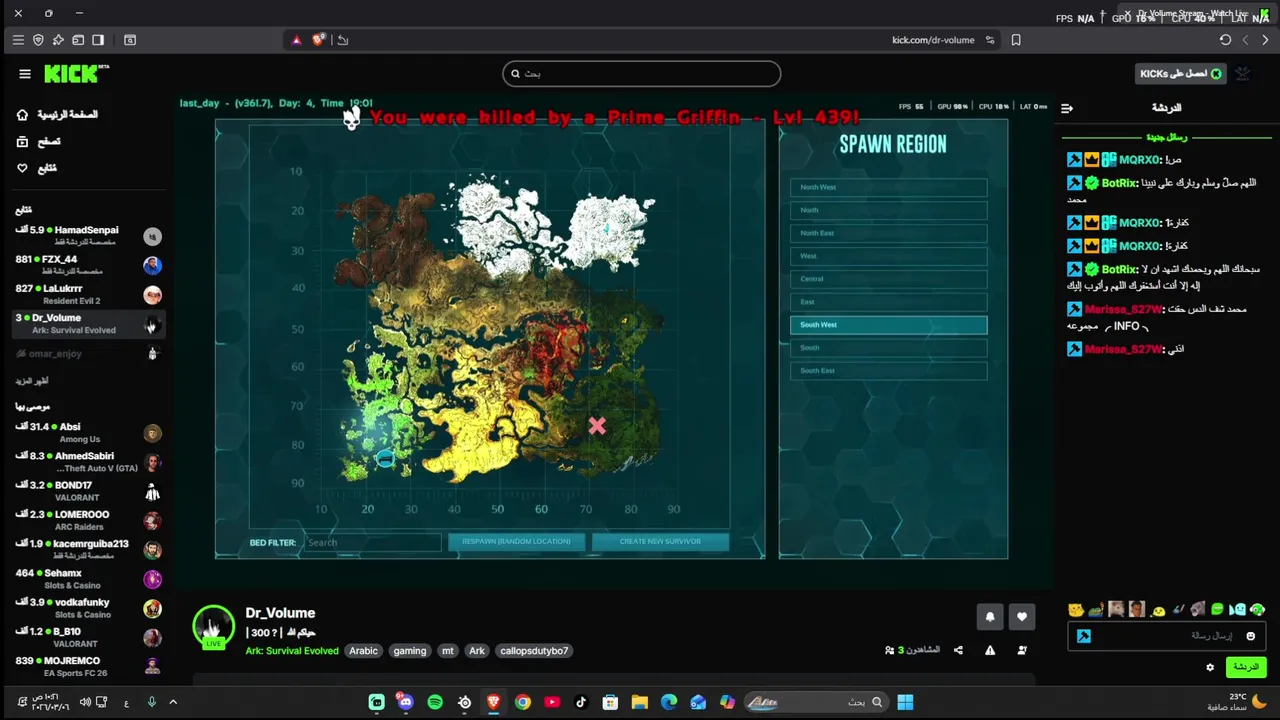Viewport: 1280px width, 720px height.
Task: Open HamadSenpai channel in sidebar
Action: click(x=88, y=236)
